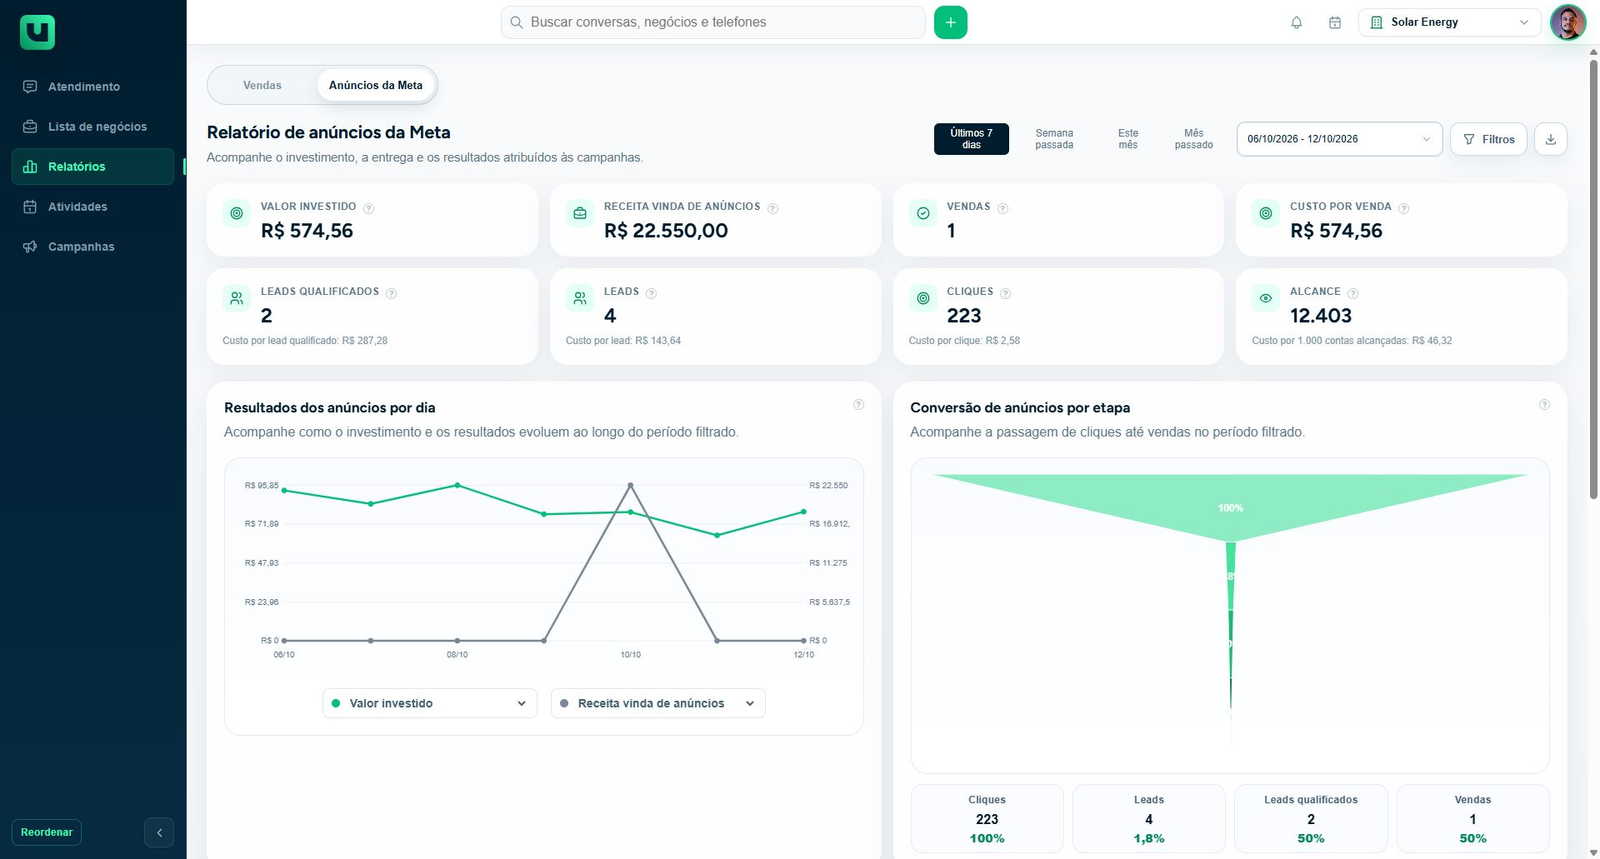Open the Receita vinda de anúncios series dropdown

pyautogui.click(x=658, y=703)
